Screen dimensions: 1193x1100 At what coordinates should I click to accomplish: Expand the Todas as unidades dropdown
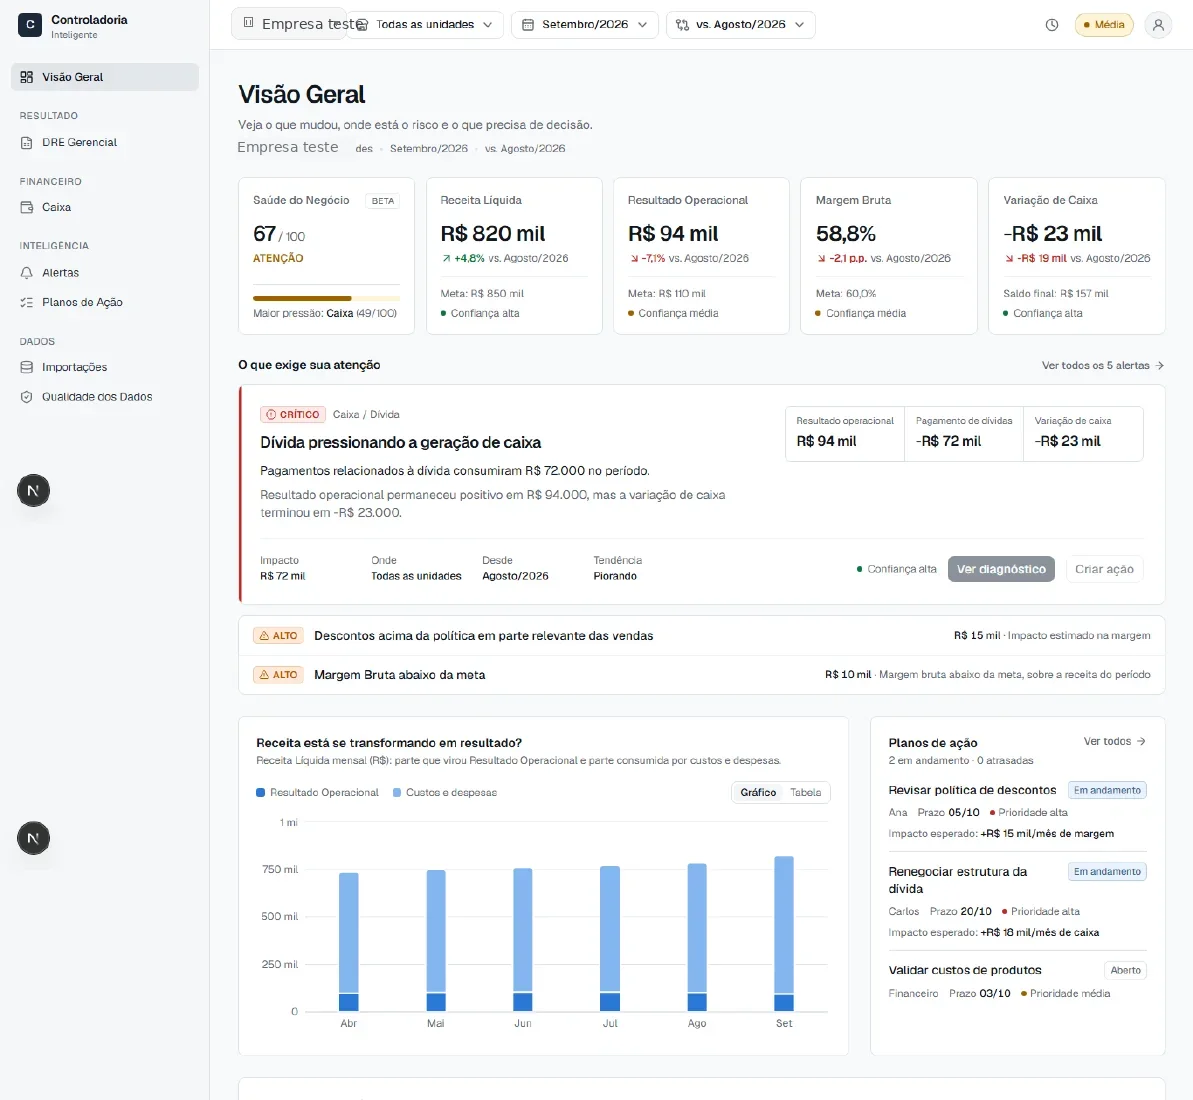(425, 24)
